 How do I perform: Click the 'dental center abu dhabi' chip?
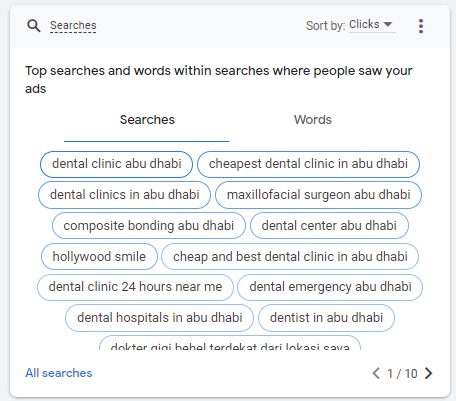329,226
